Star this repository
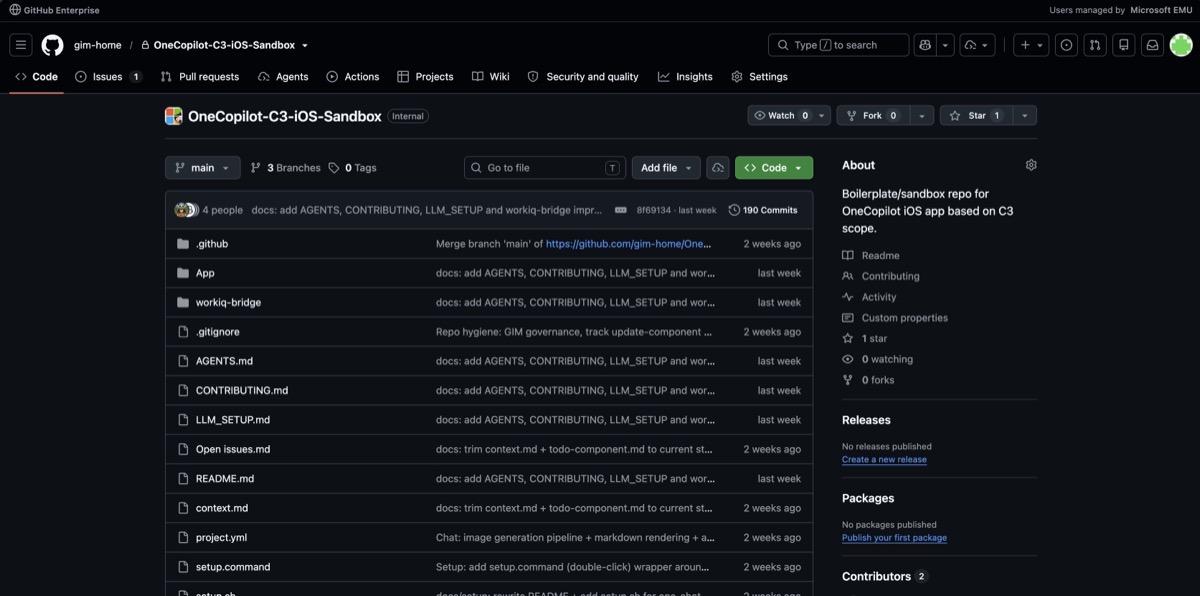The image size is (1200, 596). click(968, 116)
